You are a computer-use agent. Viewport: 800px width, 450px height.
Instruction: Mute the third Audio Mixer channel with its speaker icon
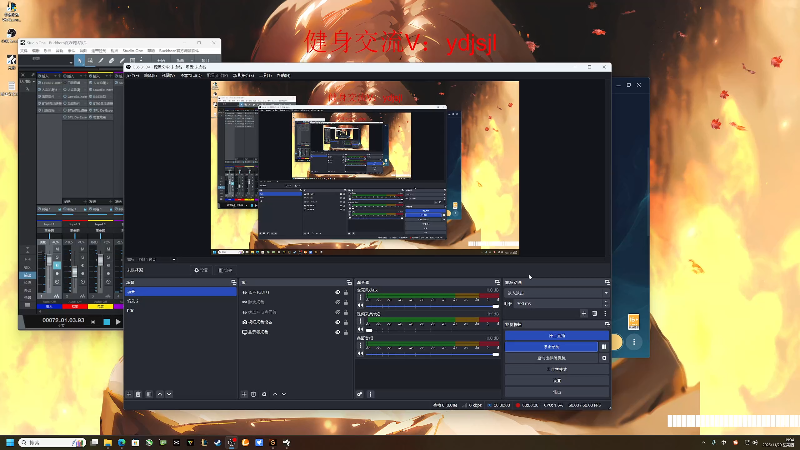pyautogui.click(x=361, y=354)
